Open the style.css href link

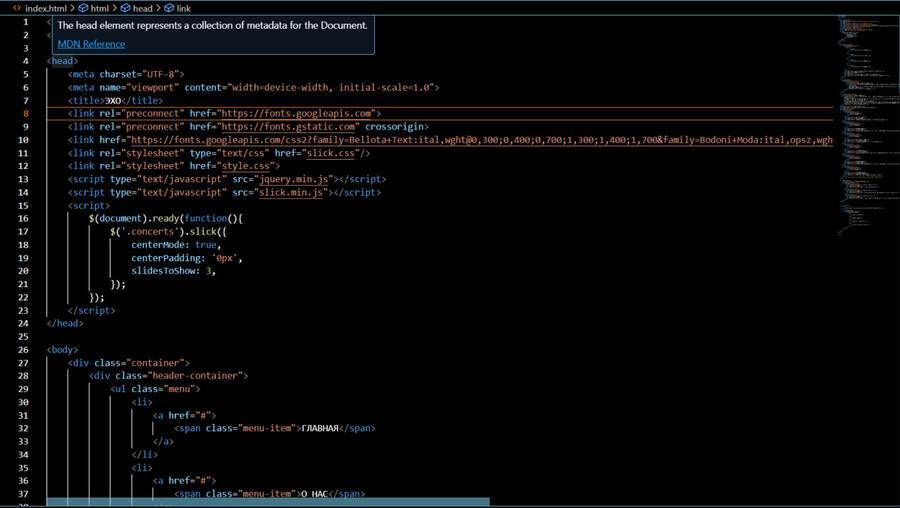point(248,166)
